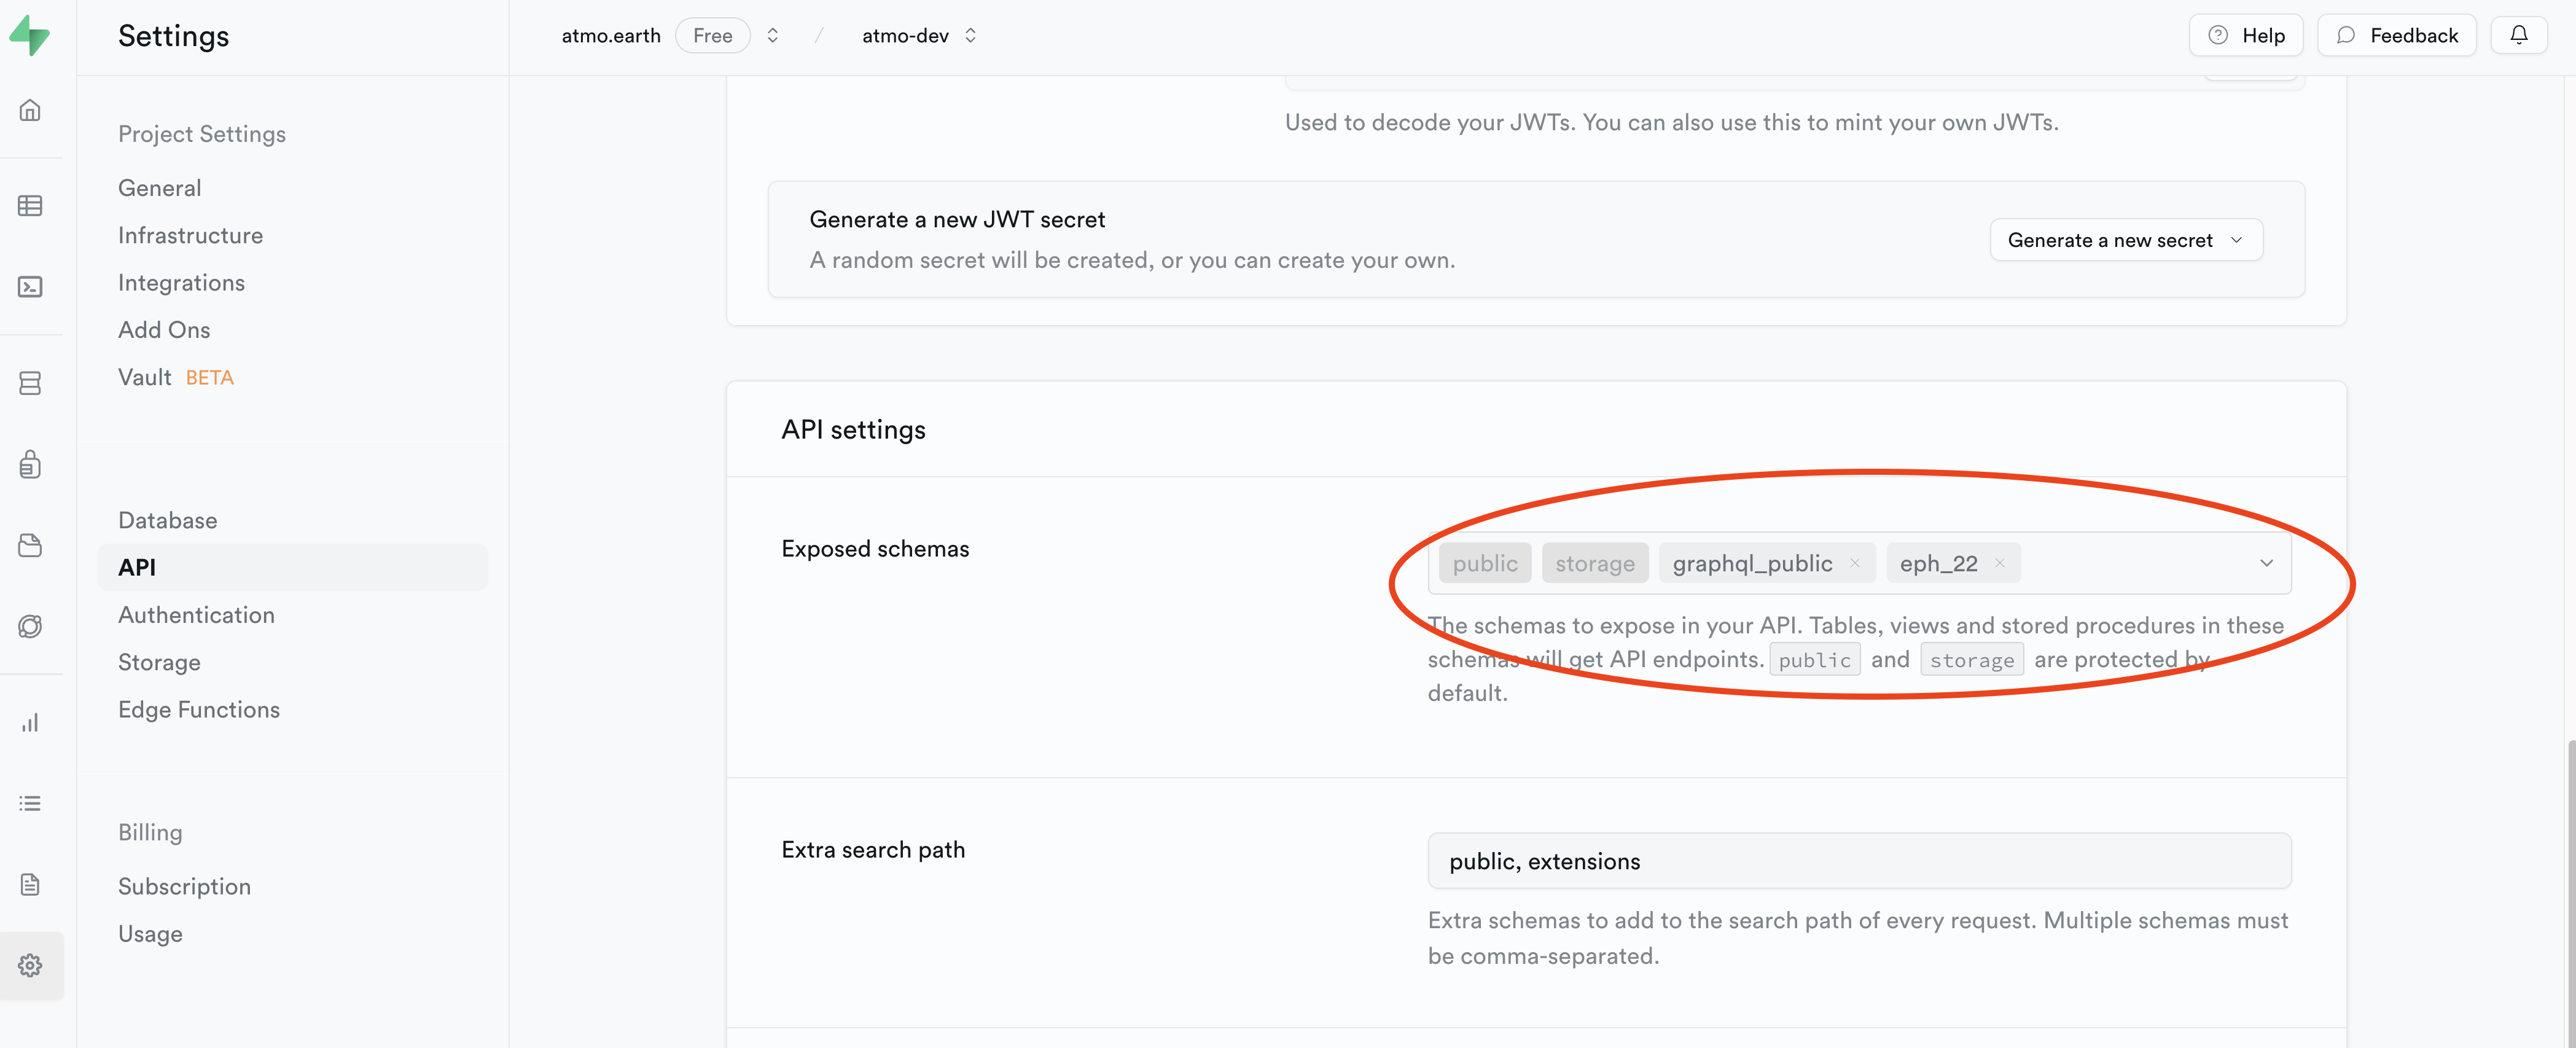Open Infrastructure project settings
The height and width of the screenshot is (1048, 2576).
pyautogui.click(x=190, y=235)
